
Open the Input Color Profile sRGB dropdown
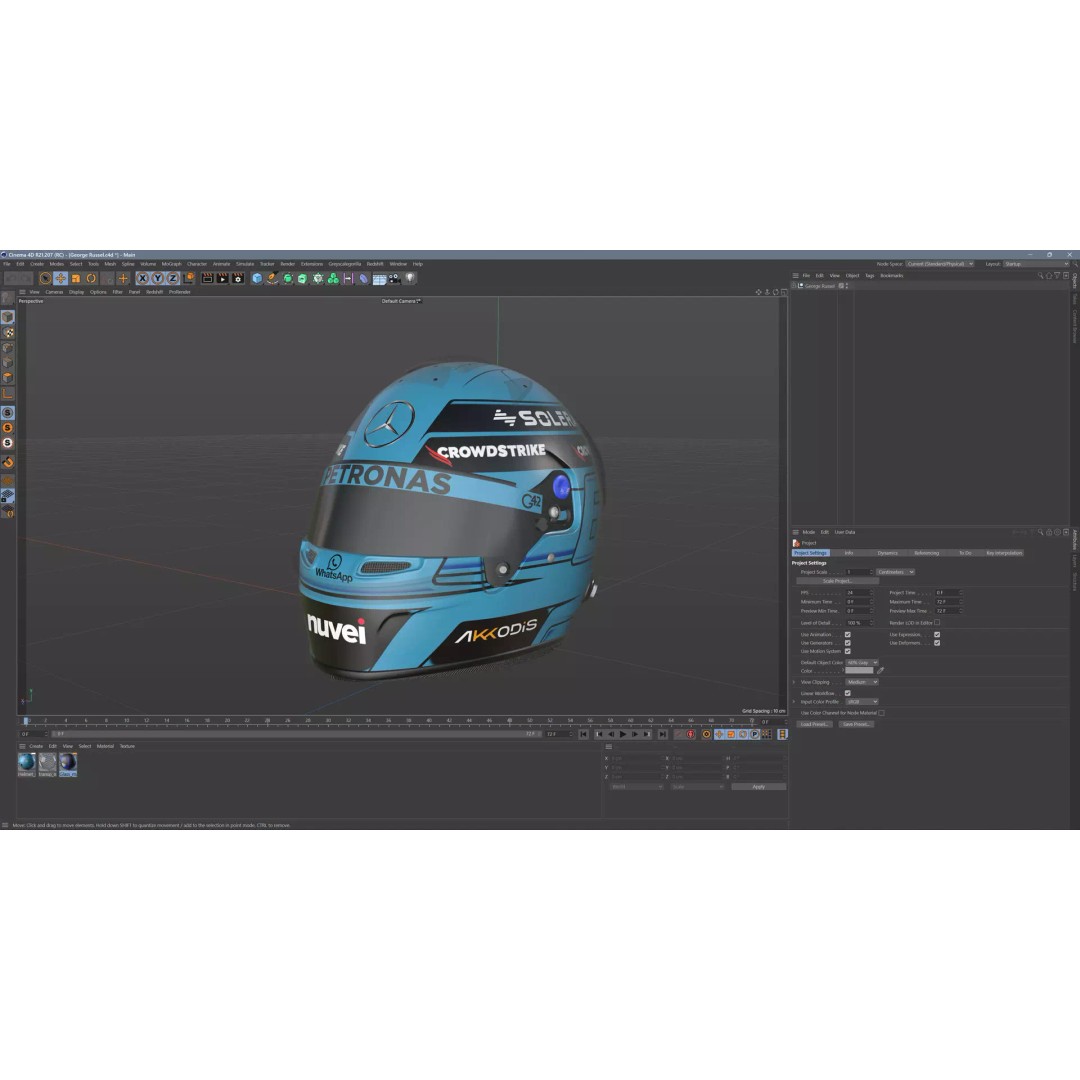[862, 701]
